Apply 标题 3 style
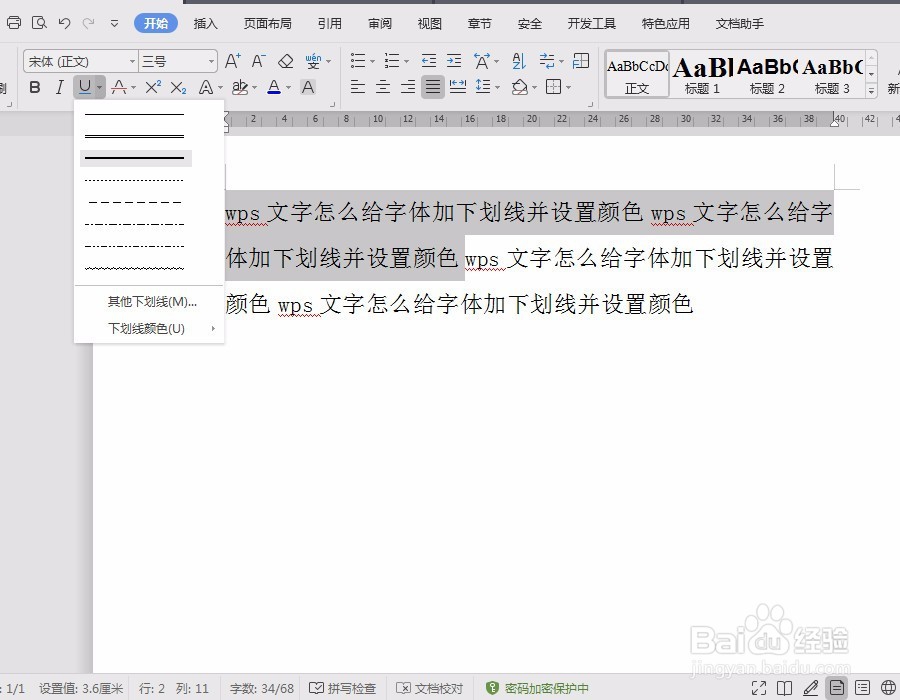Screen dimensions: 900x700 832,75
